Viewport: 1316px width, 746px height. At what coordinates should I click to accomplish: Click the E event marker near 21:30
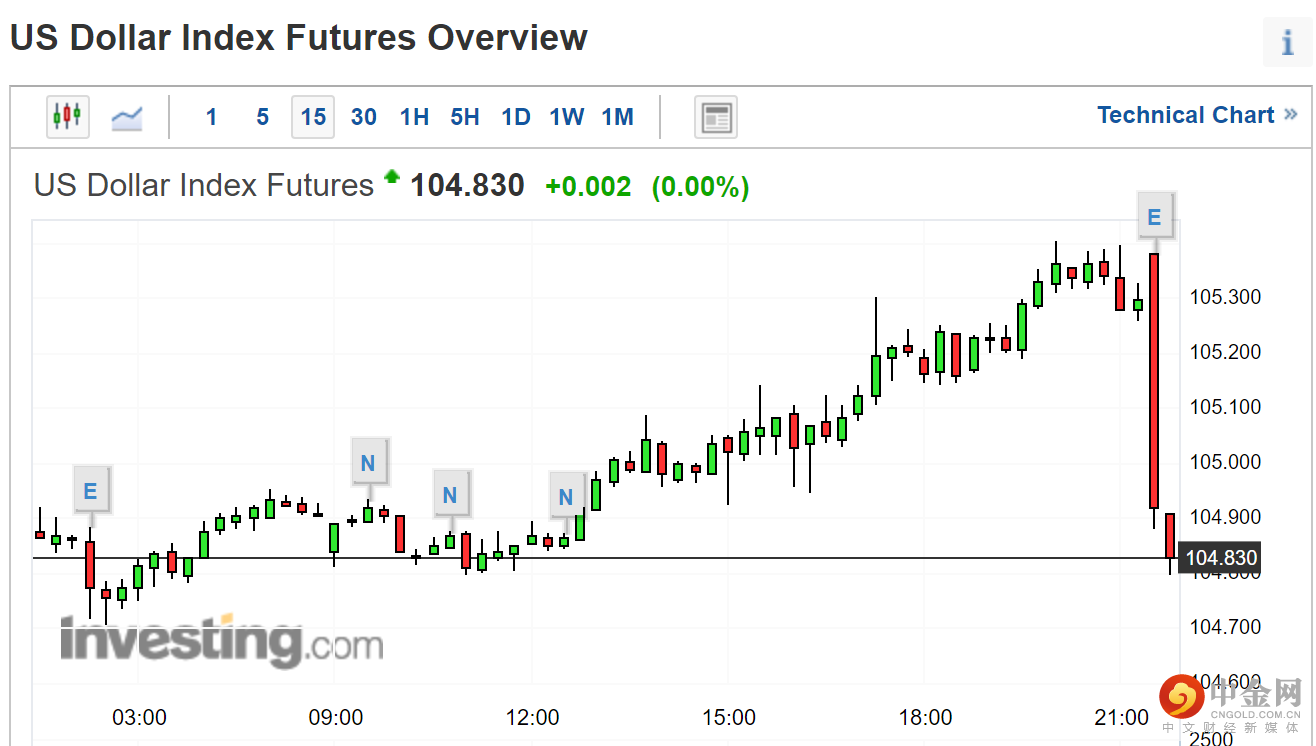(x=1154, y=217)
